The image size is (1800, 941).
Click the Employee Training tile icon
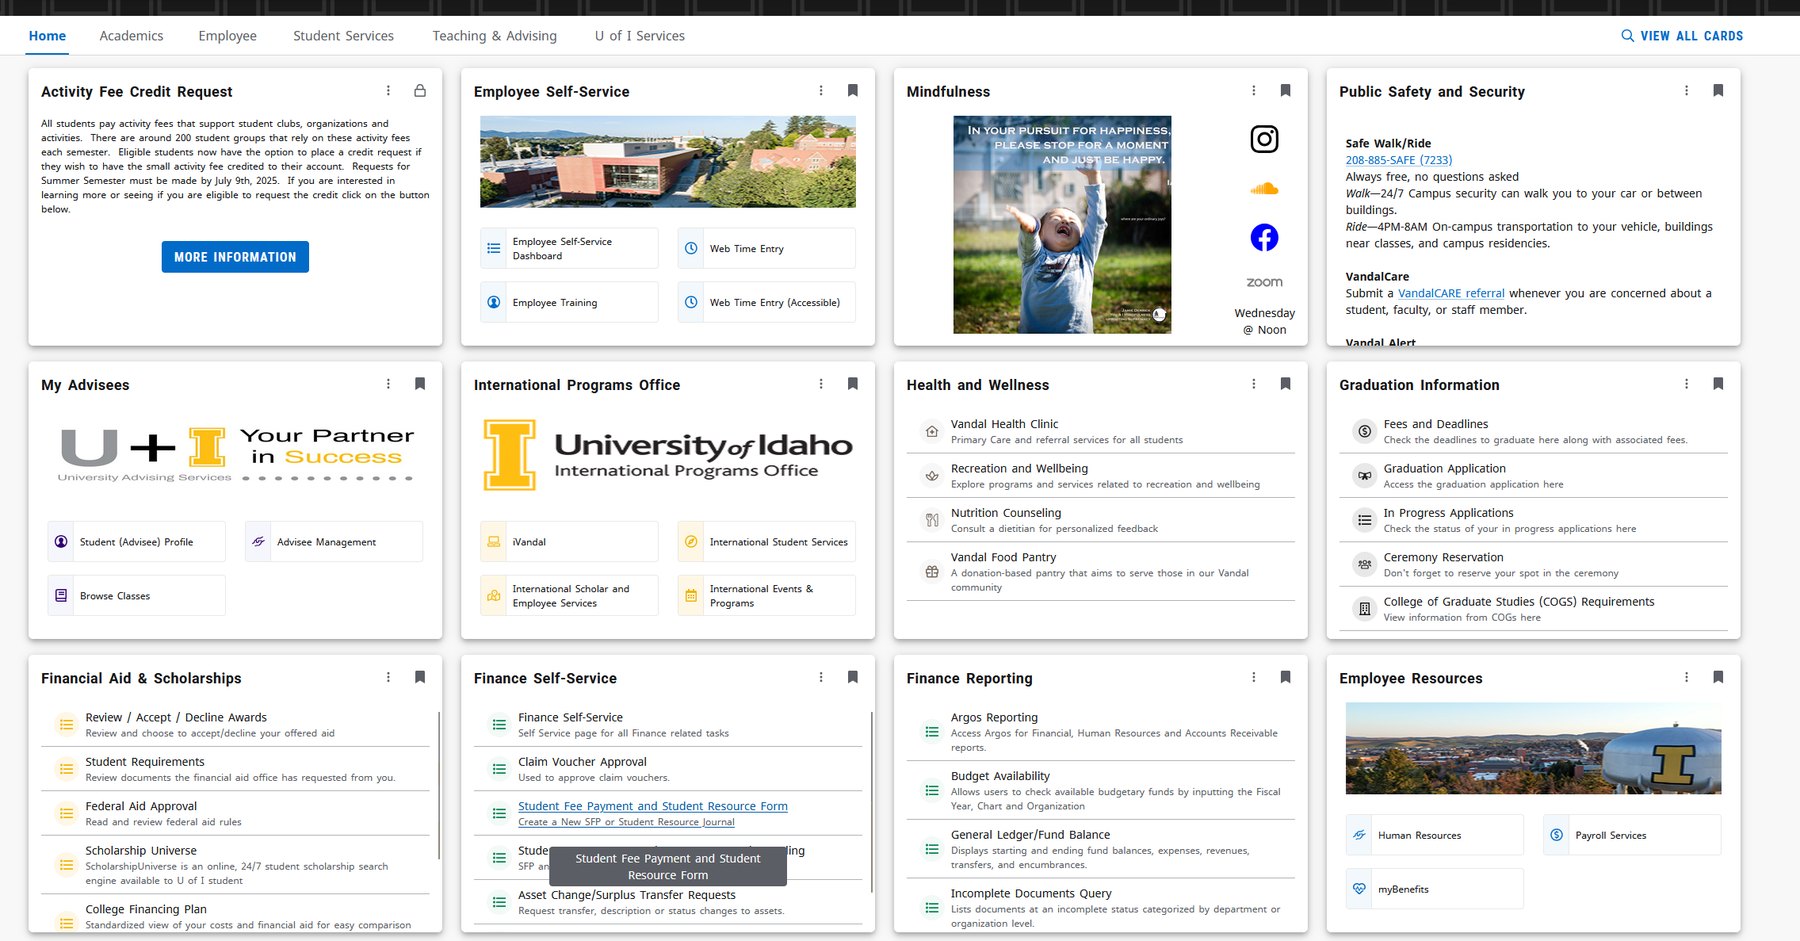tap(494, 302)
